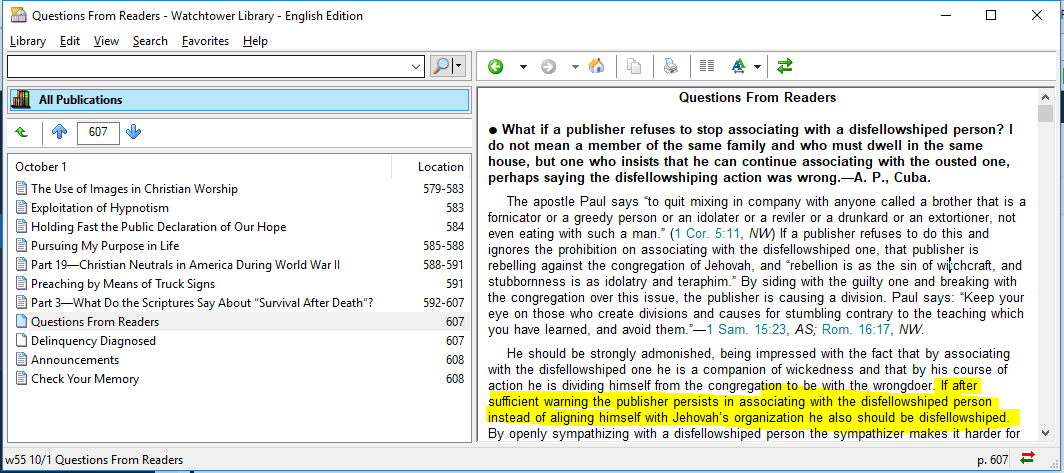The height and width of the screenshot is (473, 1064).
Task: Click the page number field showing 607
Action: coord(98,132)
